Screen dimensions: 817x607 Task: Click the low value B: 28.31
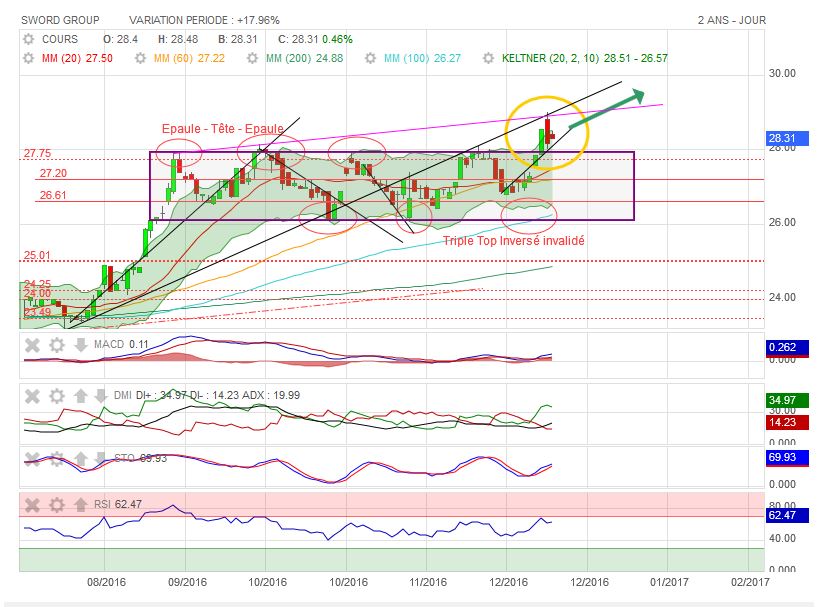pos(238,39)
